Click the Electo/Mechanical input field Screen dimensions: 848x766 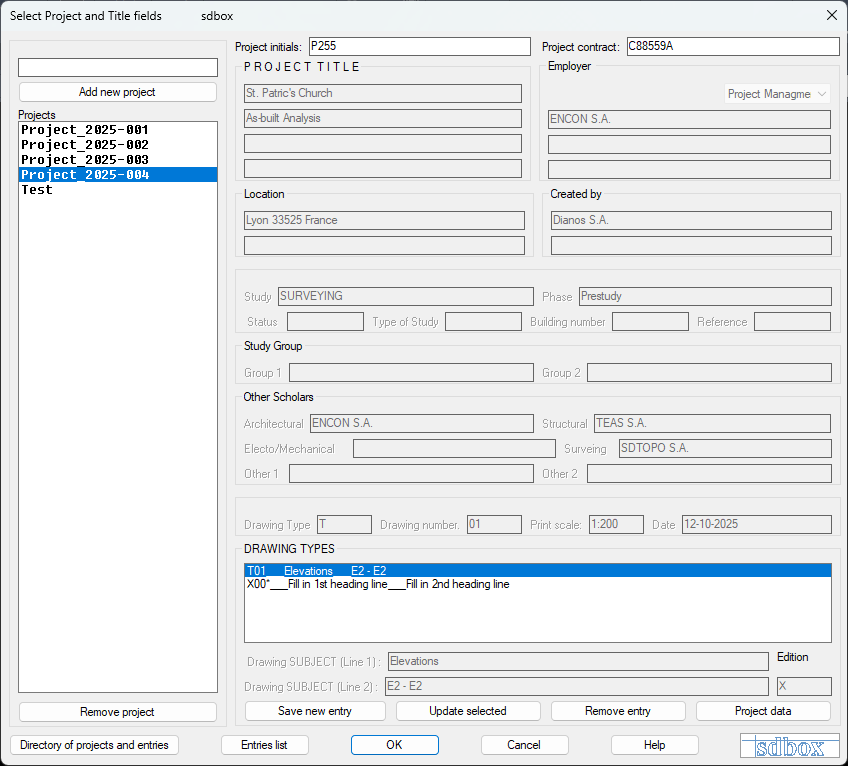[454, 448]
